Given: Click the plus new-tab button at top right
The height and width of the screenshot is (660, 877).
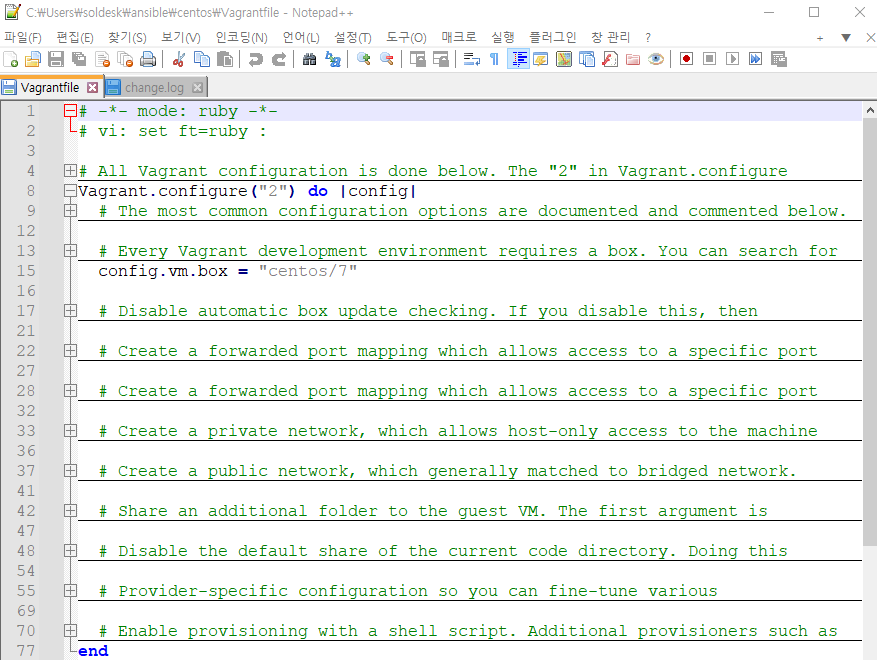Looking at the screenshot, I should [x=819, y=38].
